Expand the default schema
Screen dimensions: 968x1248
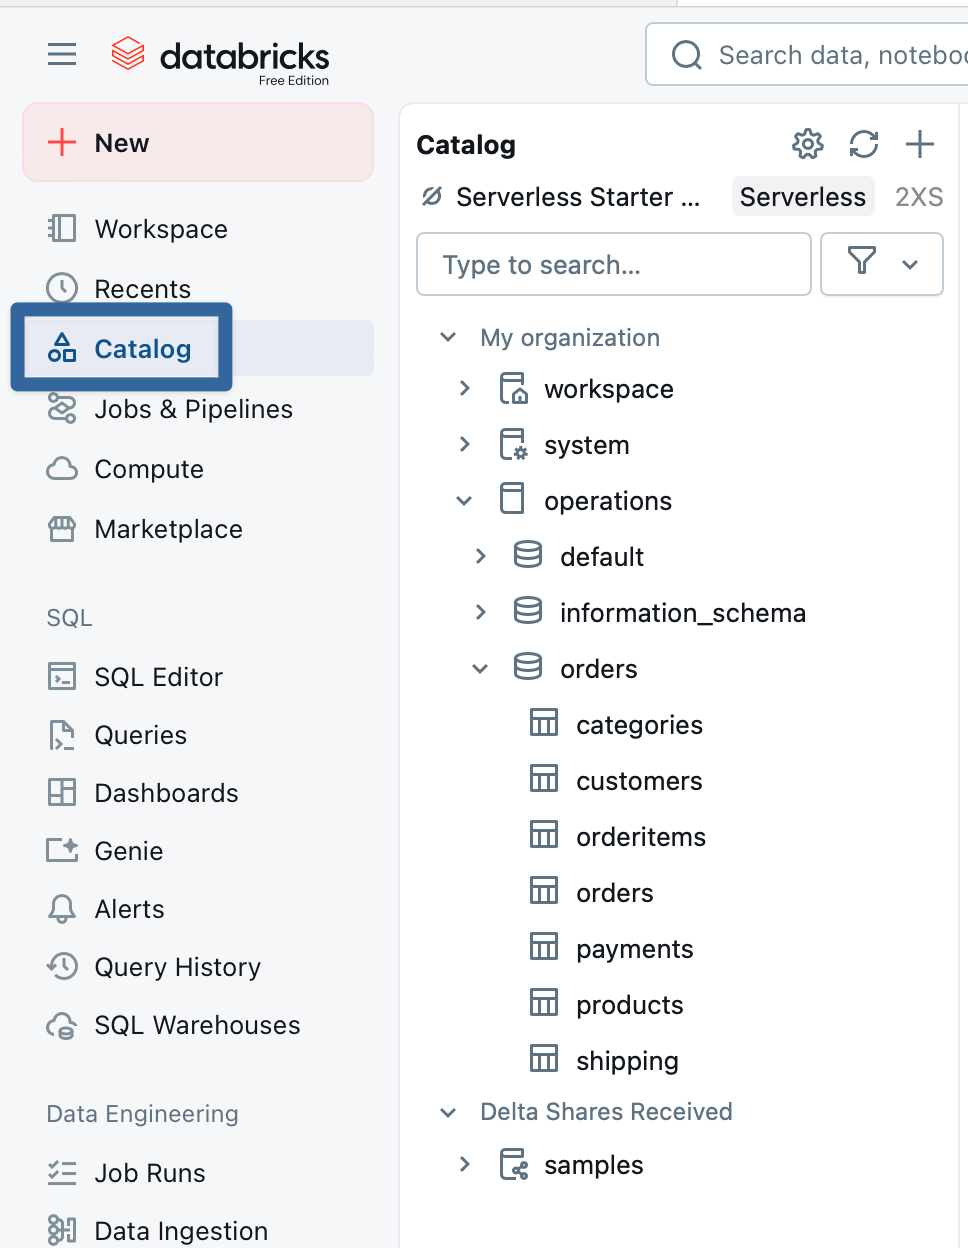pyautogui.click(x=480, y=556)
